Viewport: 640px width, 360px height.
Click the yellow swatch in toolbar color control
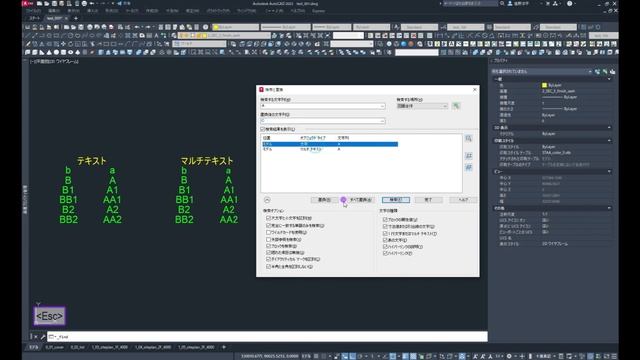(216, 27)
